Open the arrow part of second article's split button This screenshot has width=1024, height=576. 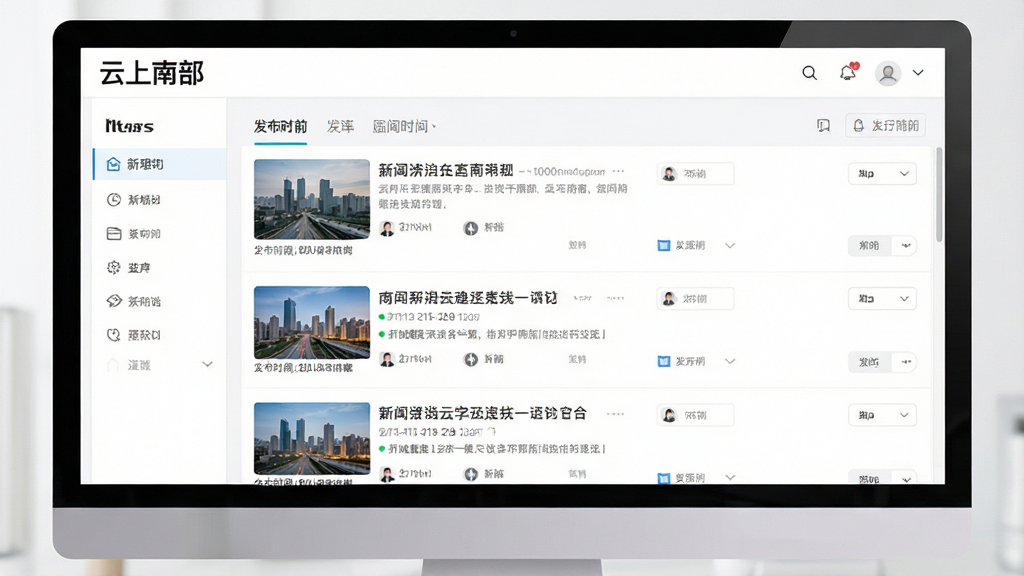906,362
